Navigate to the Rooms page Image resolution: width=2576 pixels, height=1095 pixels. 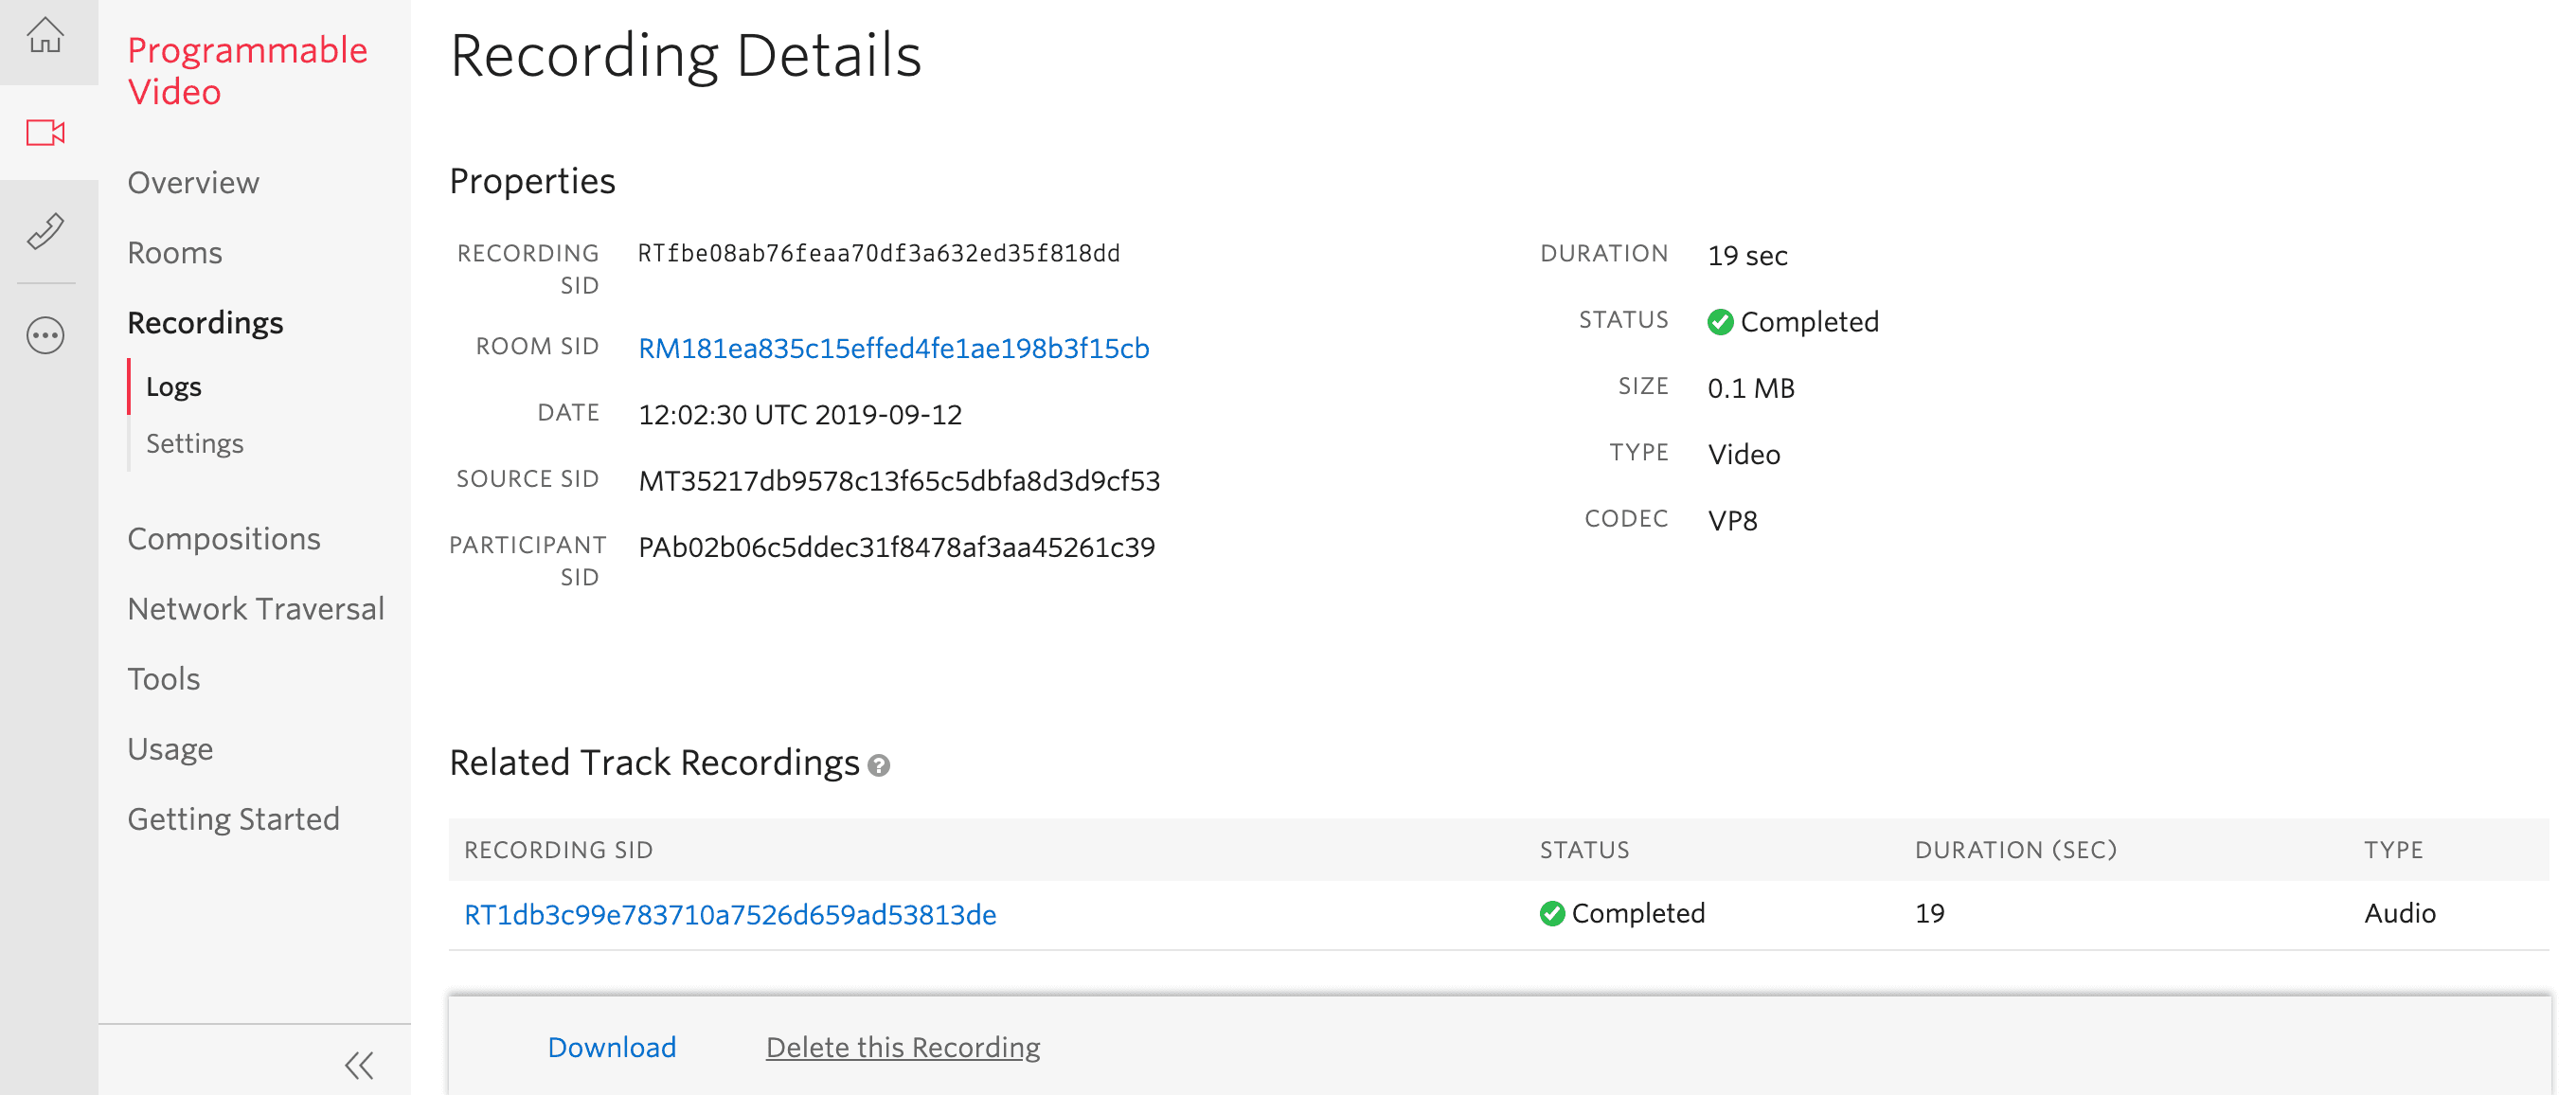click(x=174, y=252)
